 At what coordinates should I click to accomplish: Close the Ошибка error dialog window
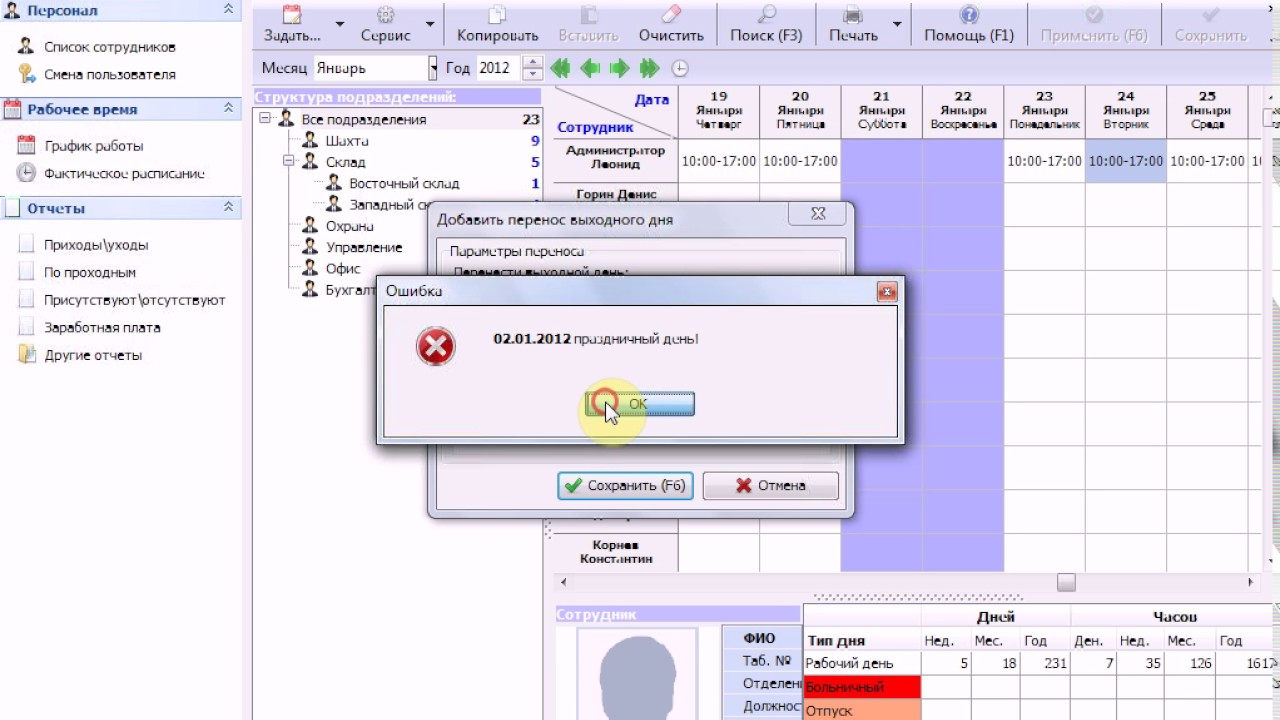886,292
